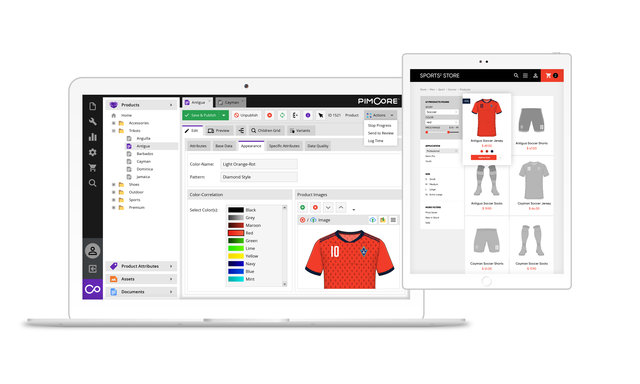Select the Red color swatch
Image resolution: width=640 pixels, height=384 pixels.
[236, 233]
